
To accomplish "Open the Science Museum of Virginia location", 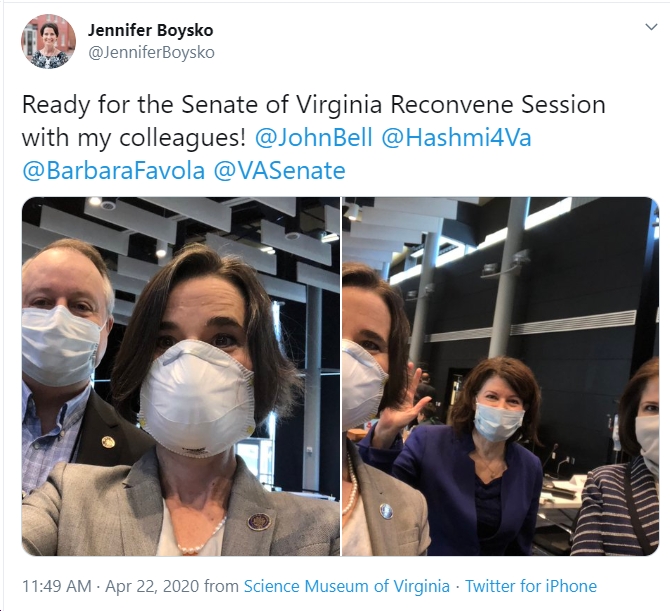I will (x=347, y=586).
